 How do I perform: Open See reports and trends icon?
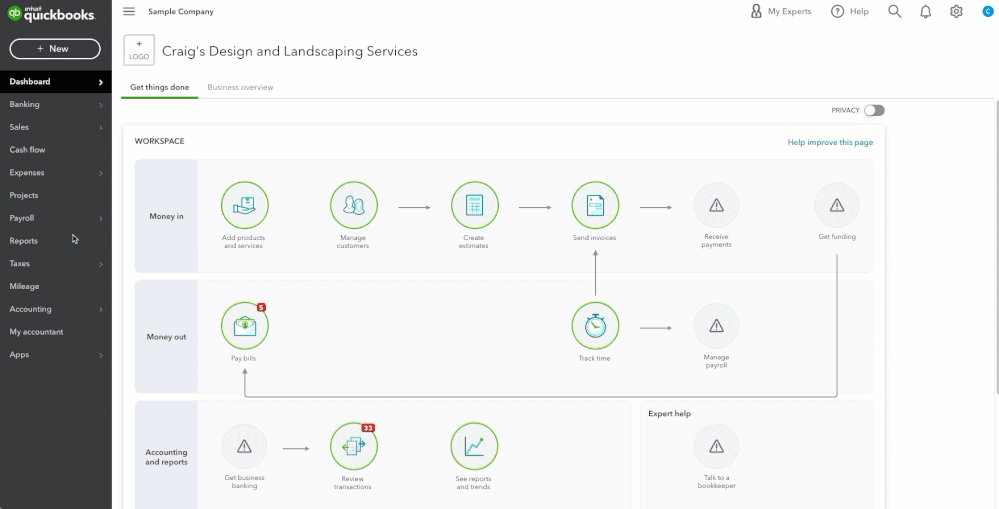tap(474, 446)
